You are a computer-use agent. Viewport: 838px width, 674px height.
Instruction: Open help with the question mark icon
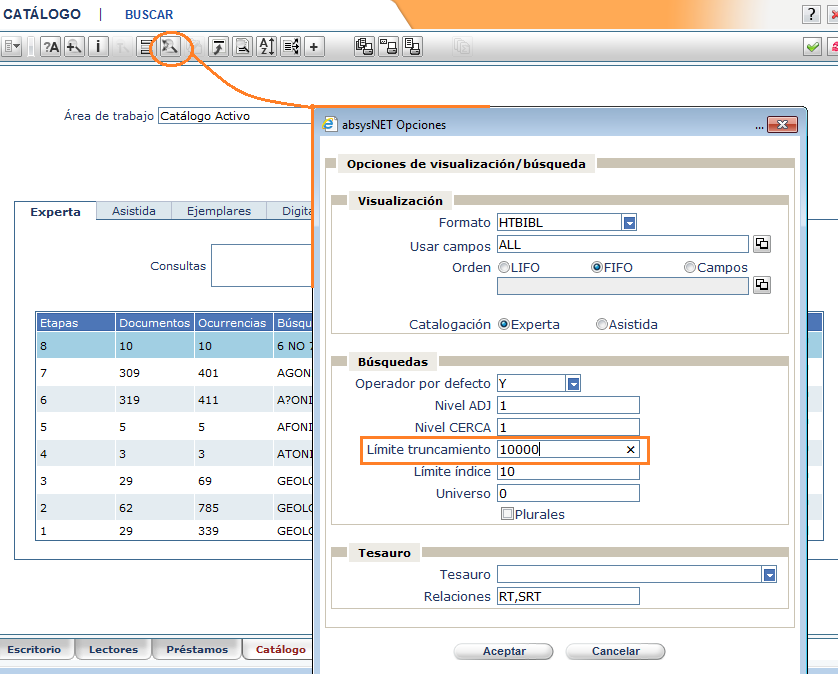pyautogui.click(x=811, y=14)
